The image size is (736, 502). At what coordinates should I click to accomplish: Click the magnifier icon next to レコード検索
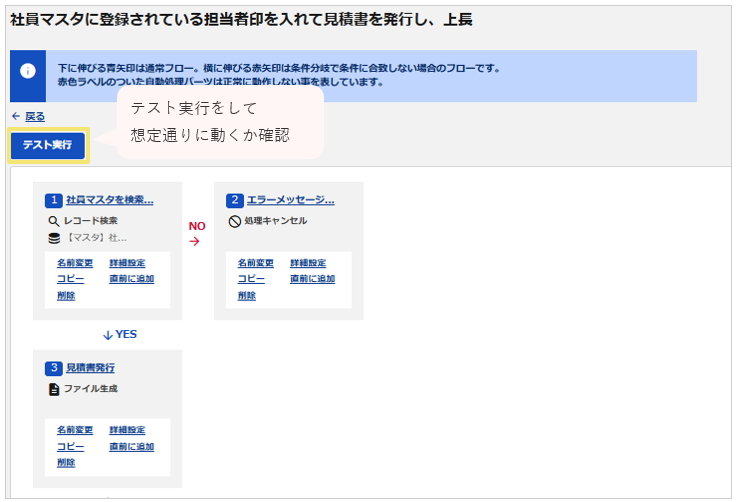(54, 221)
